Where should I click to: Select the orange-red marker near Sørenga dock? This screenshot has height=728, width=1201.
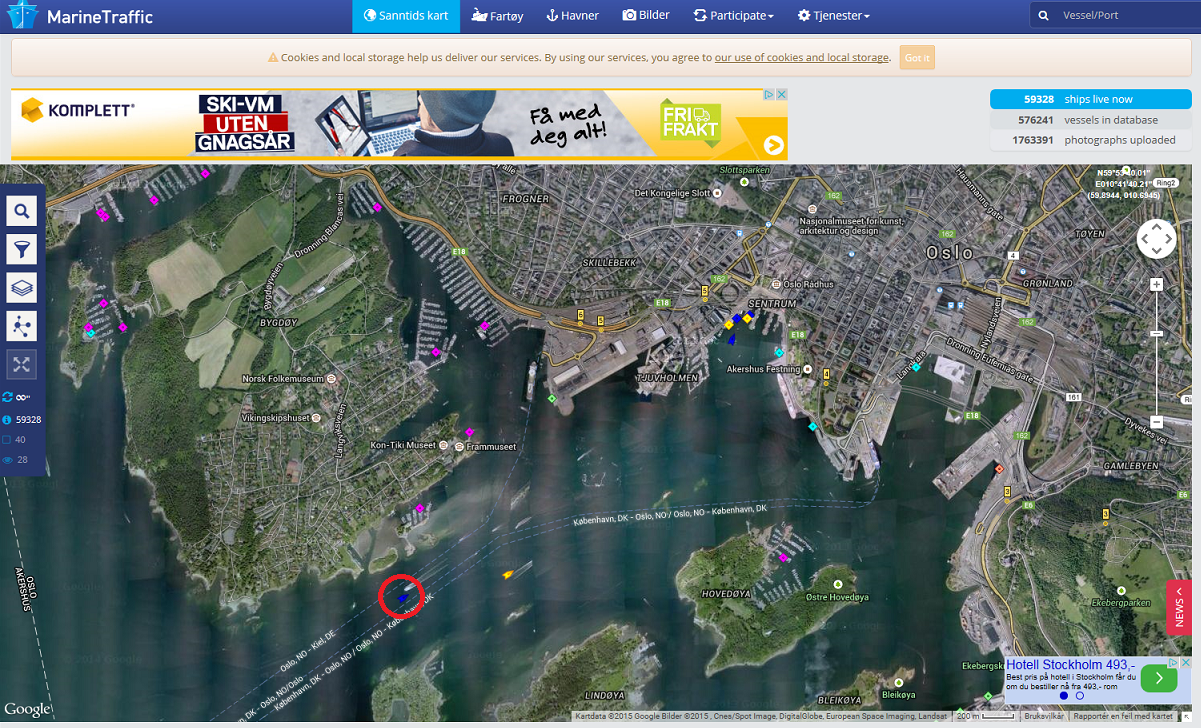click(998, 469)
